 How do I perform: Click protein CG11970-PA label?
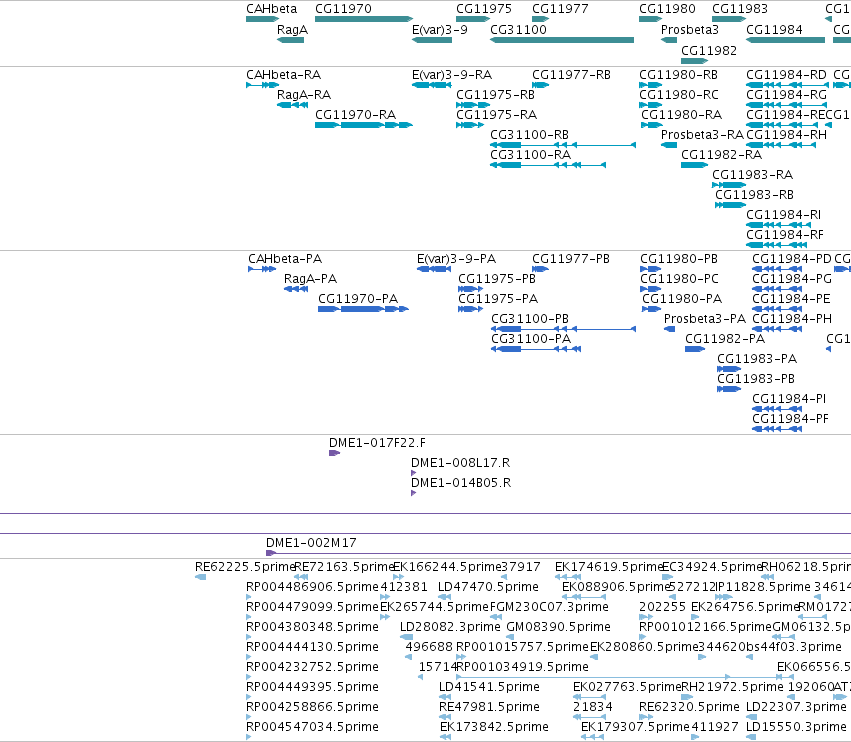(x=358, y=300)
